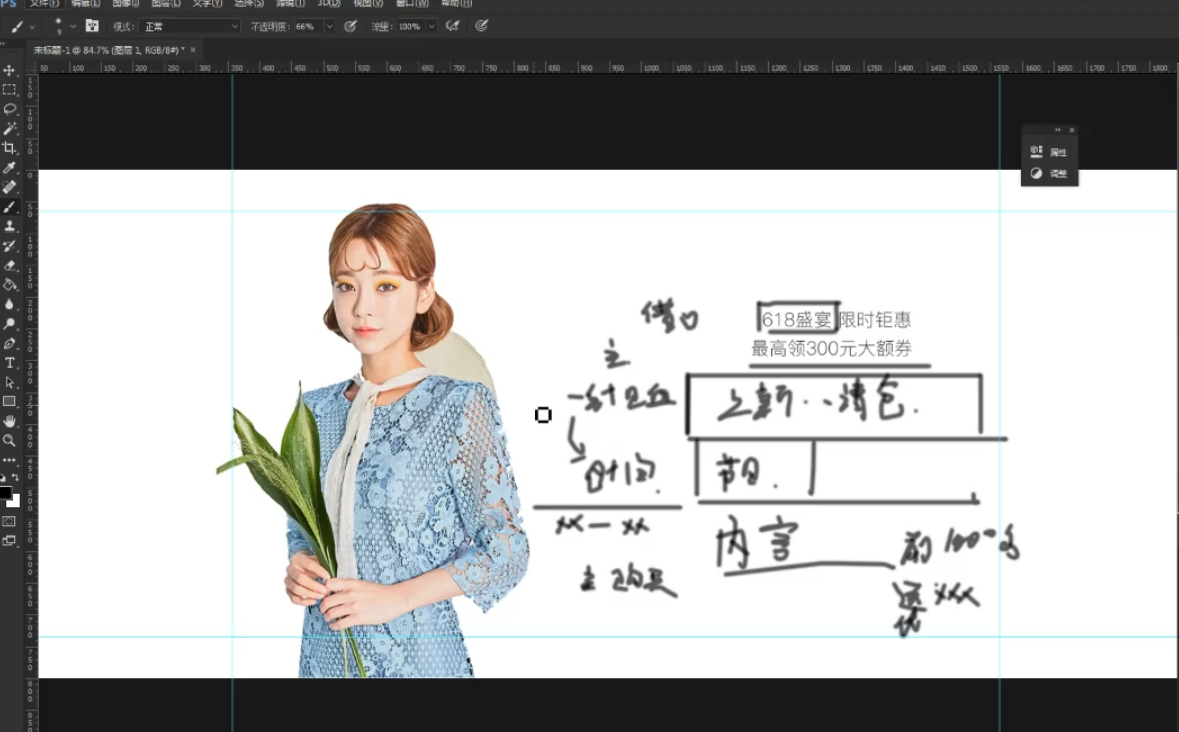Expand the flow slider dropdown arrow
Viewport: 1179px width, 732px height.
tap(432, 26)
